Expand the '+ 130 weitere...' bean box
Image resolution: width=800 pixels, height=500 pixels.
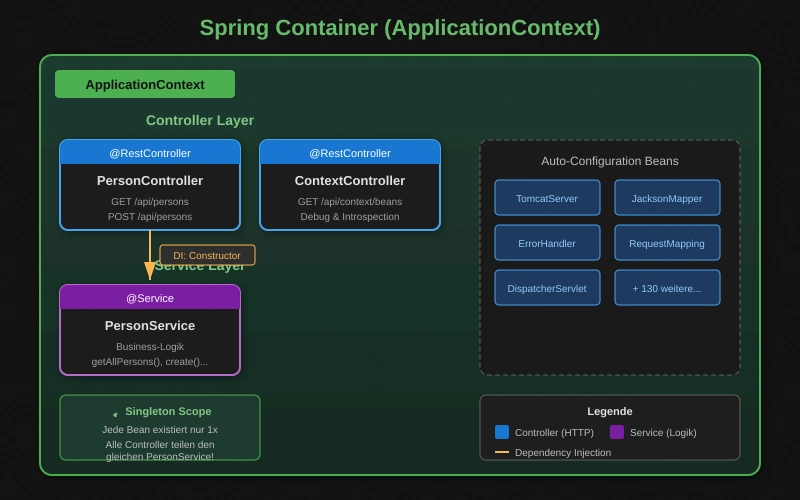pos(667,288)
